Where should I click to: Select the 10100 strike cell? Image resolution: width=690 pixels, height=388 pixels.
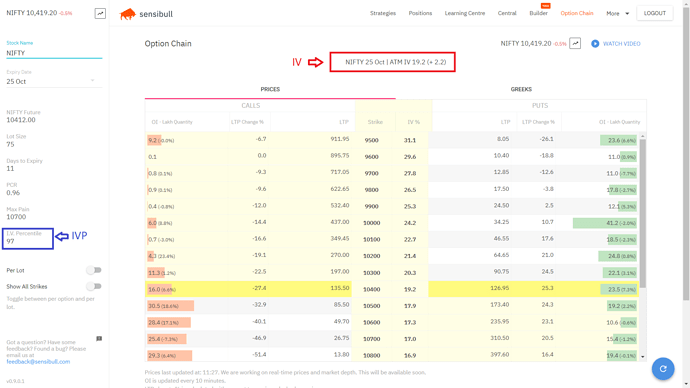371,239
